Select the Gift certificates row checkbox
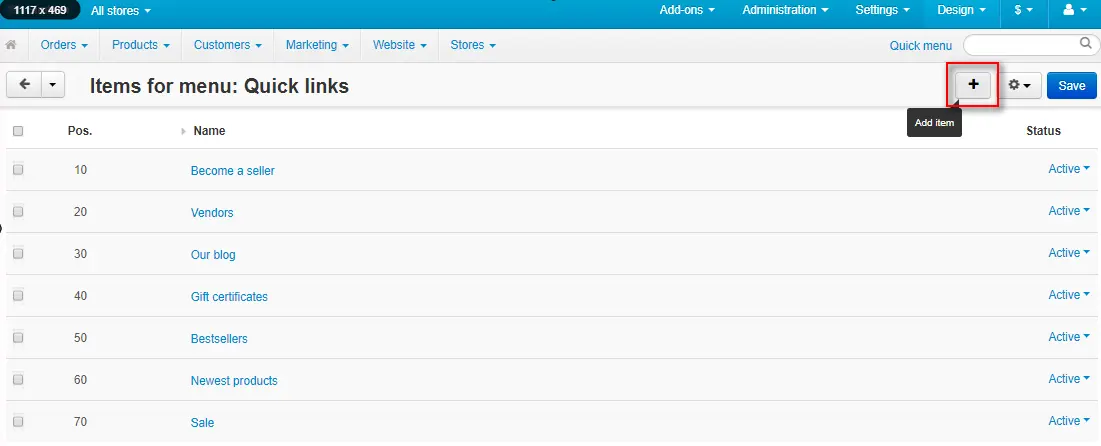The image size is (1101, 446). point(18,296)
